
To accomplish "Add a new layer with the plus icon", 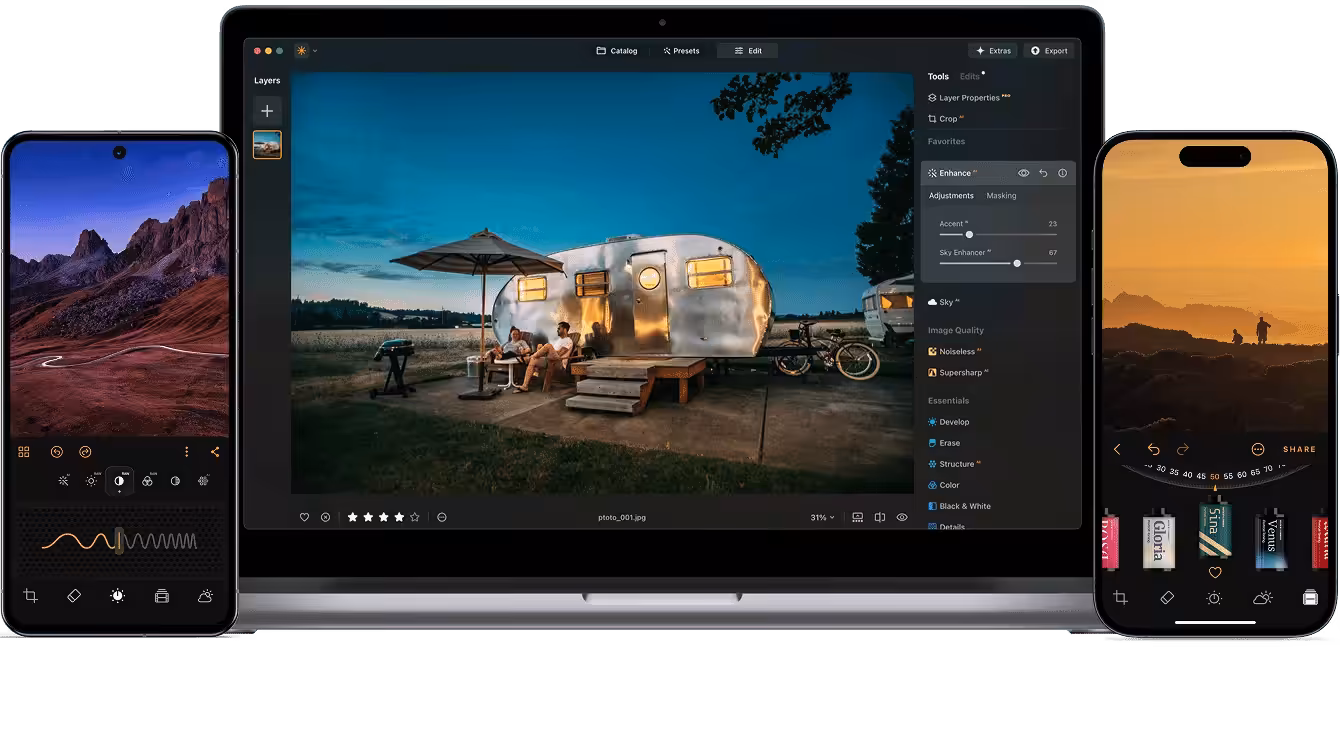I will (267, 111).
